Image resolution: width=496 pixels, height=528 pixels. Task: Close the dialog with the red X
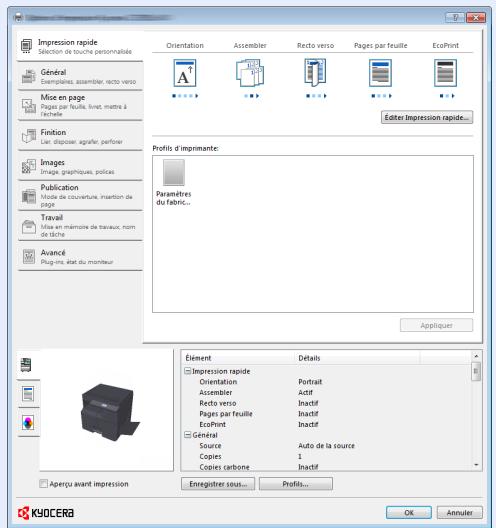(476, 18)
